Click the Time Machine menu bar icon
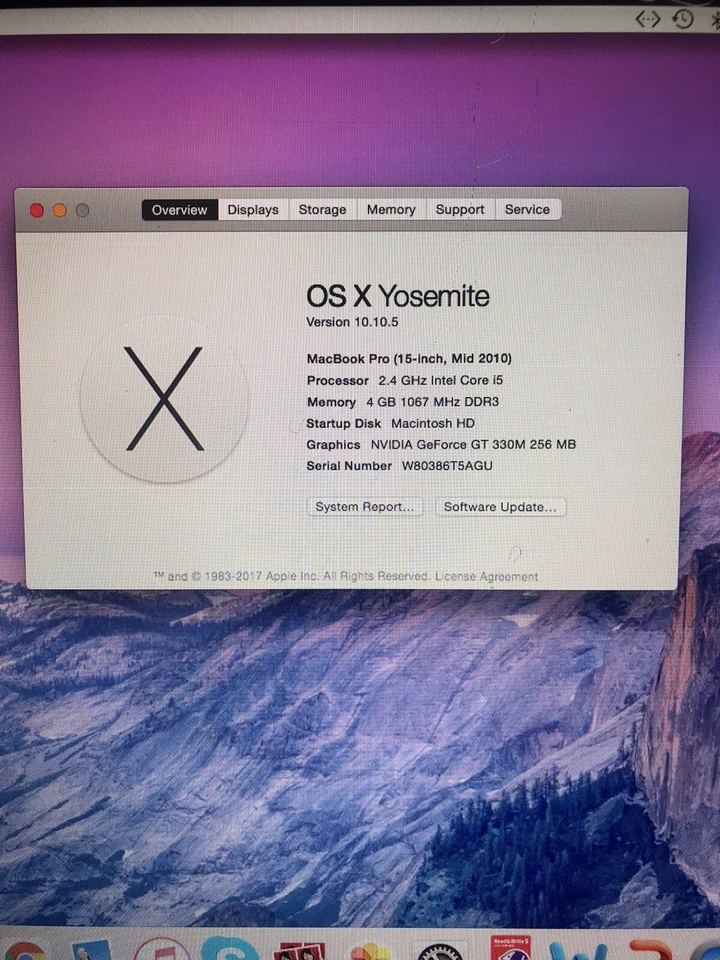 coord(683,19)
